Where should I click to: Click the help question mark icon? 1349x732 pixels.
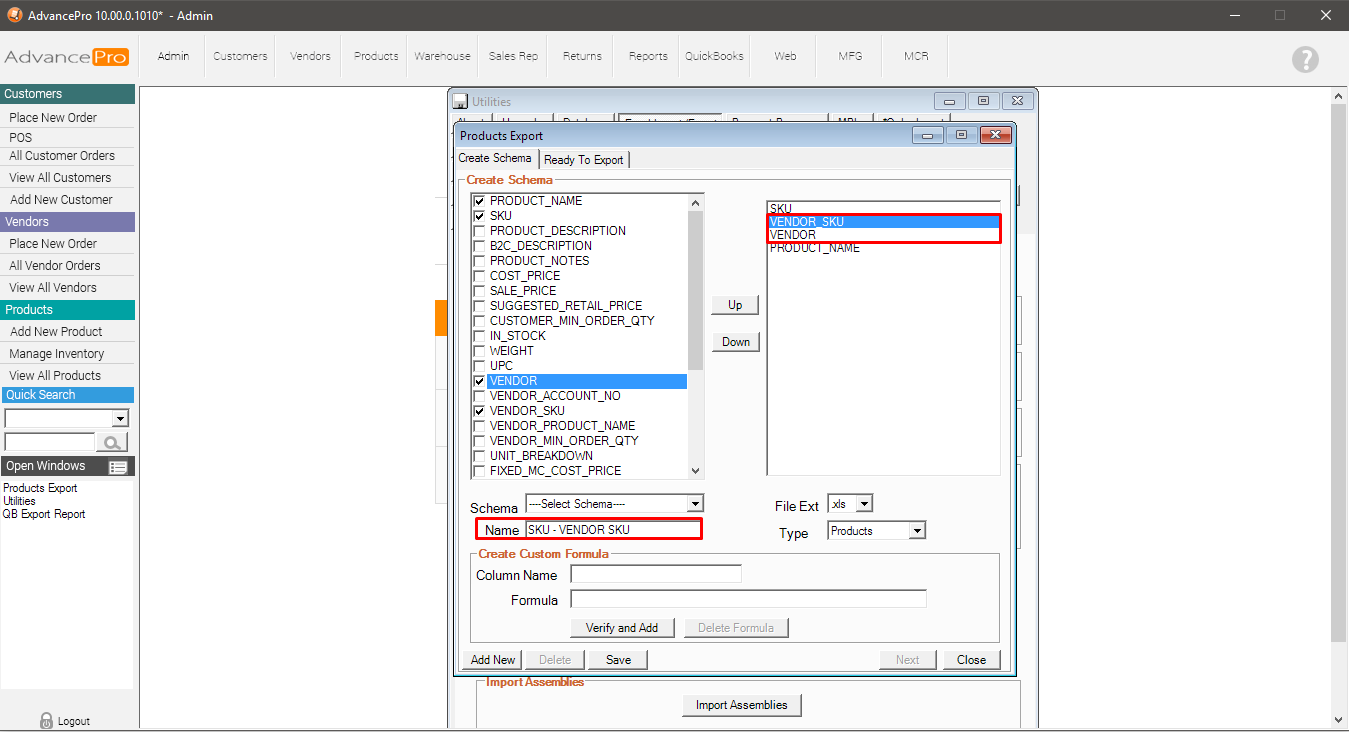[1305, 59]
